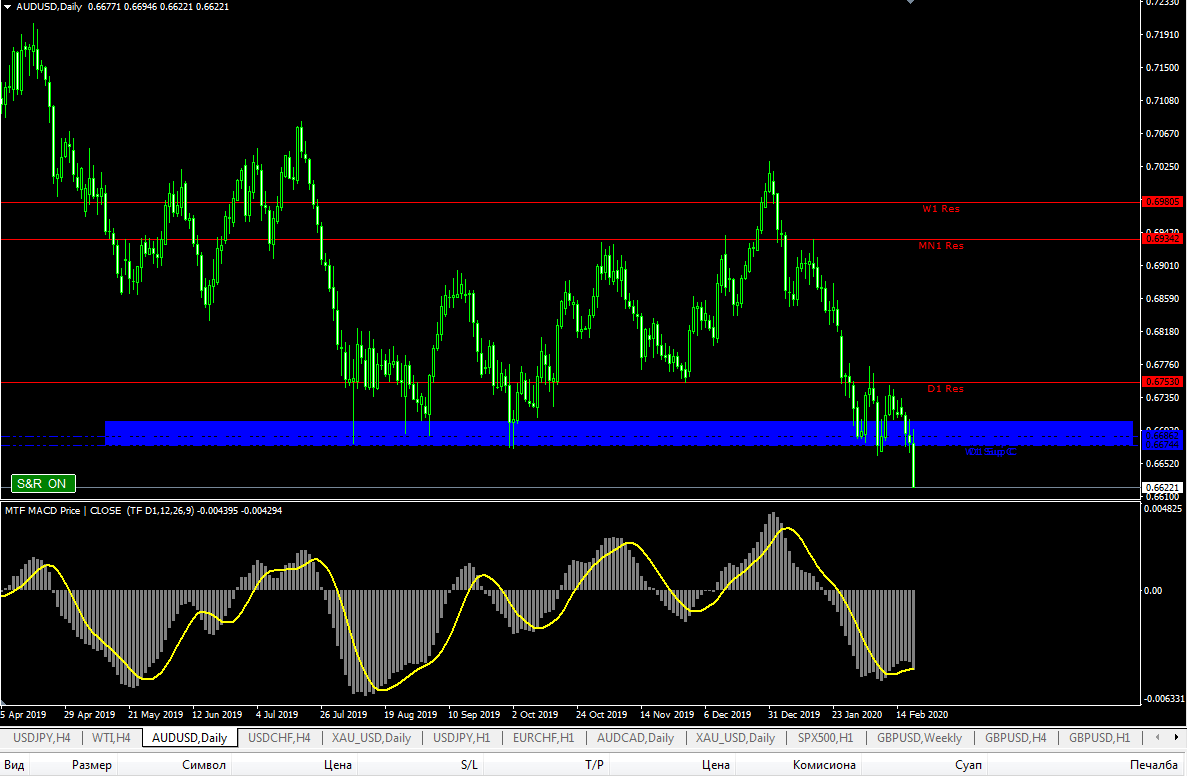
Task: Sort by the Символ column header
Action: tap(204, 765)
